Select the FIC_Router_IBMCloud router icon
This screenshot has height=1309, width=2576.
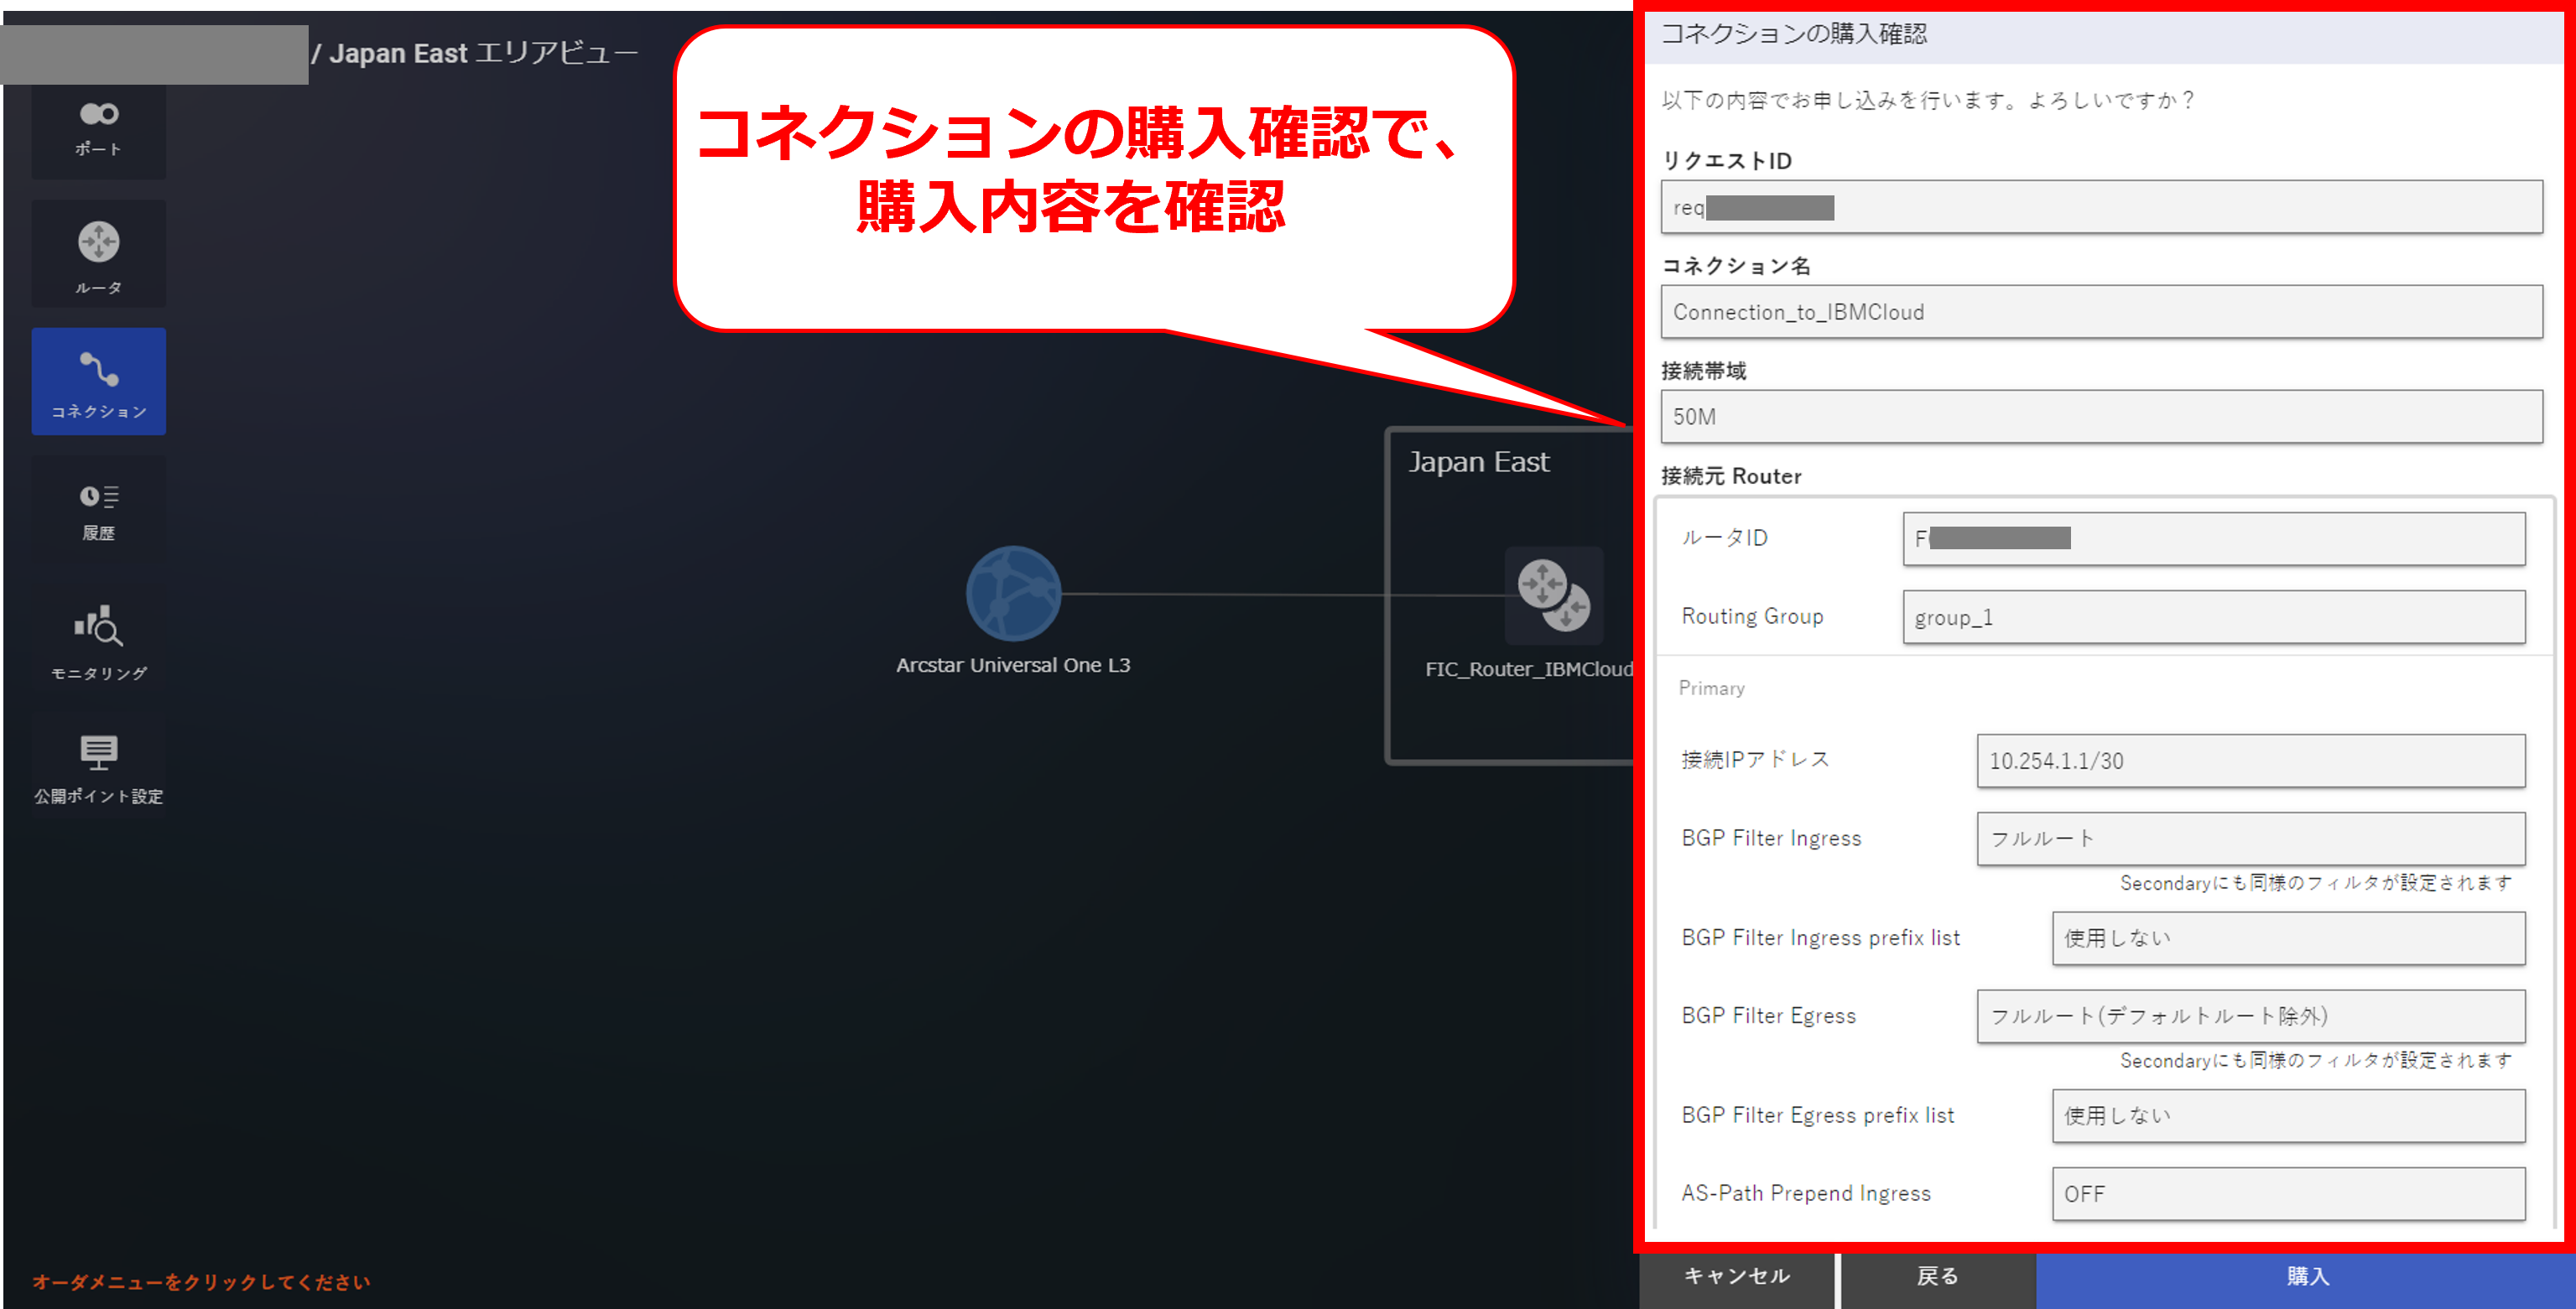pyautogui.click(x=1553, y=595)
